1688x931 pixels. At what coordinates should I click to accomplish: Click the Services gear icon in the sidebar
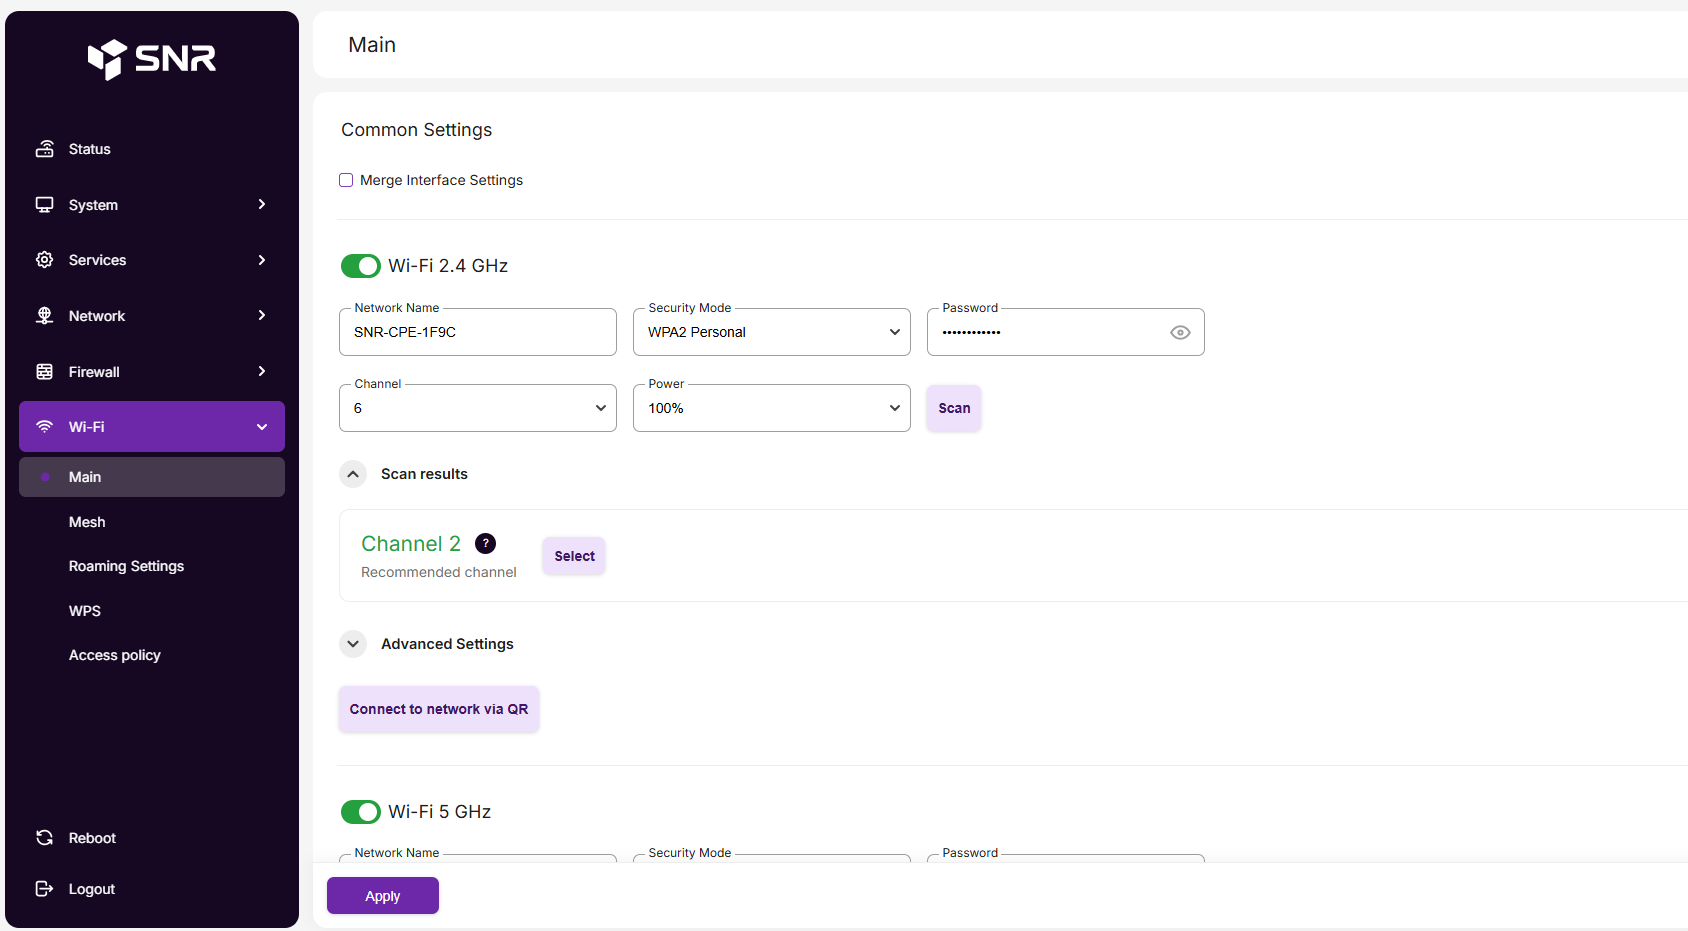click(x=45, y=260)
